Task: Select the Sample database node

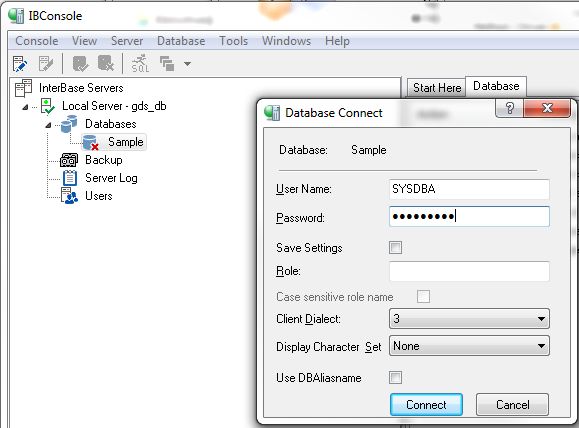Action: 126,142
